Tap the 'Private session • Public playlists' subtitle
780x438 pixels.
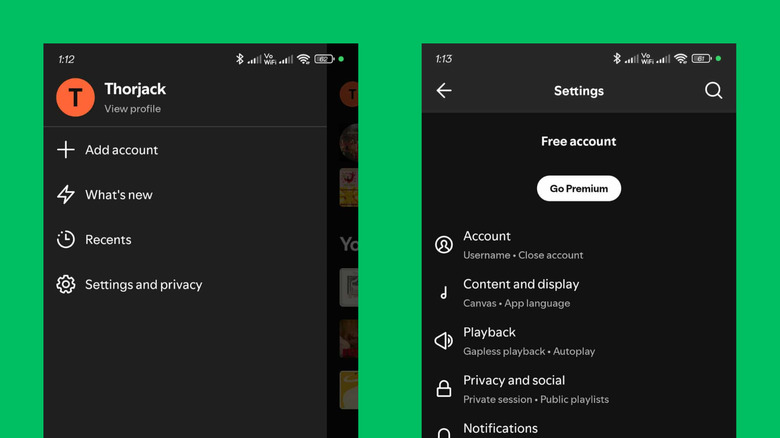pos(536,399)
